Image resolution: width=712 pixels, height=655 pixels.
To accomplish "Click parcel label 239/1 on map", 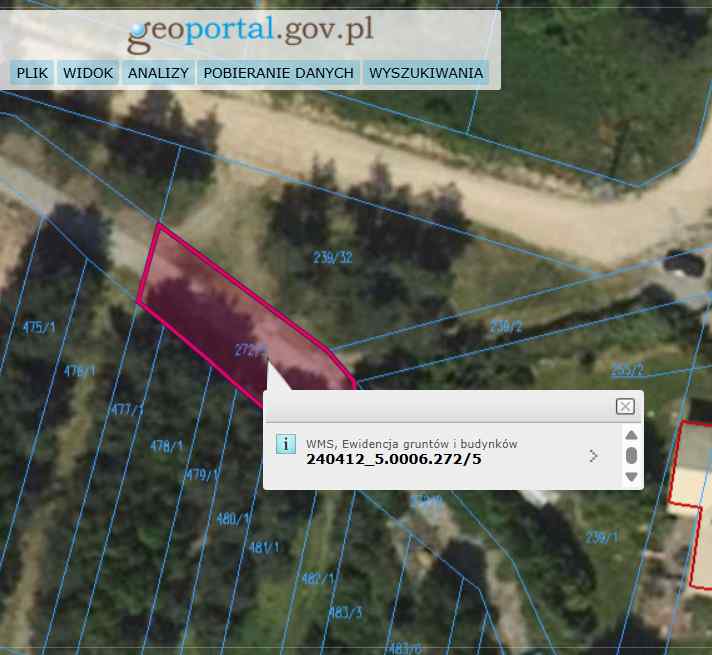I will click(x=602, y=537).
